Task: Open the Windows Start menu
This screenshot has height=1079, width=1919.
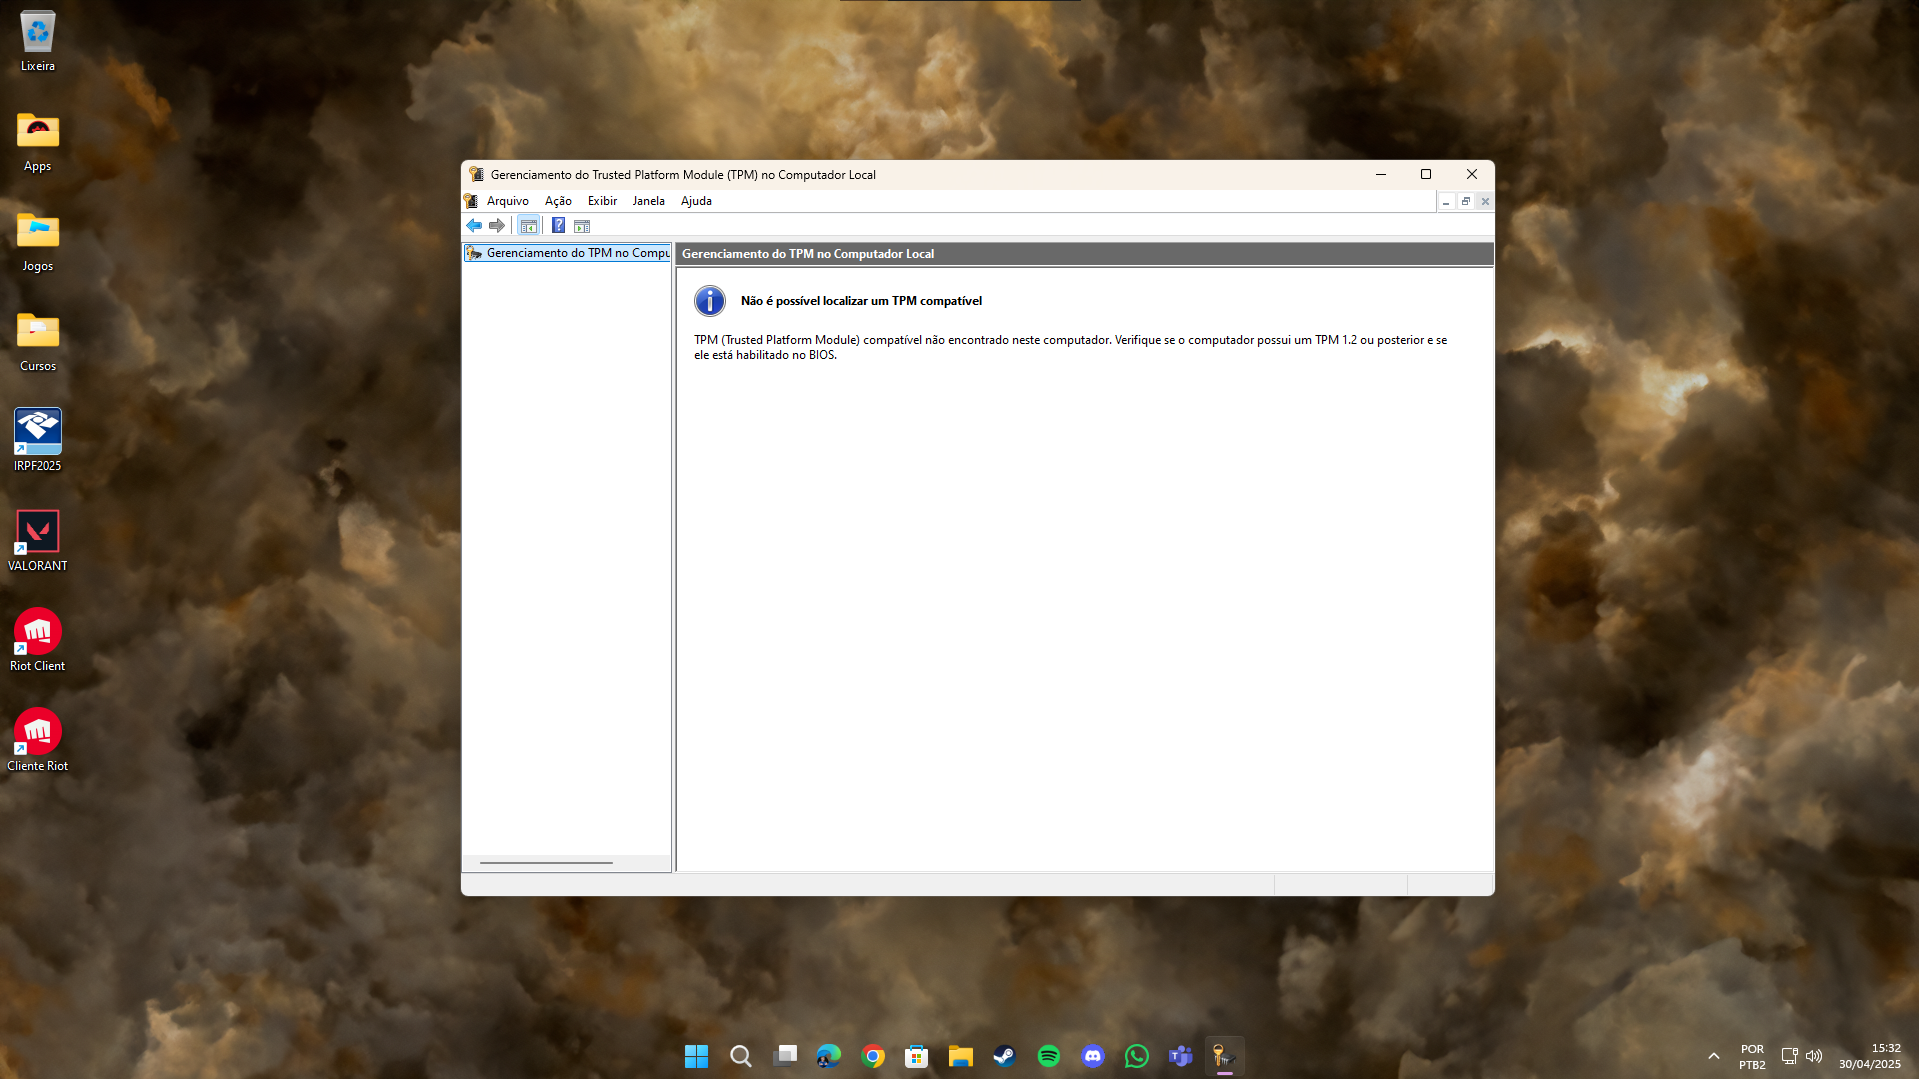Action: coord(697,1056)
